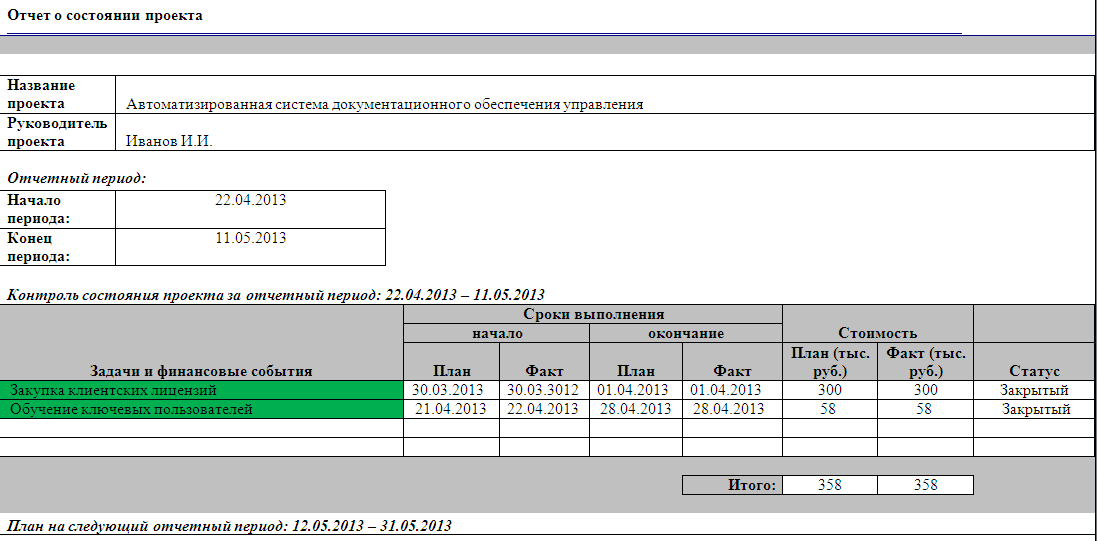Click the "Задачи и финансовые события" column header
This screenshot has height=541, width=1097.
[201, 371]
